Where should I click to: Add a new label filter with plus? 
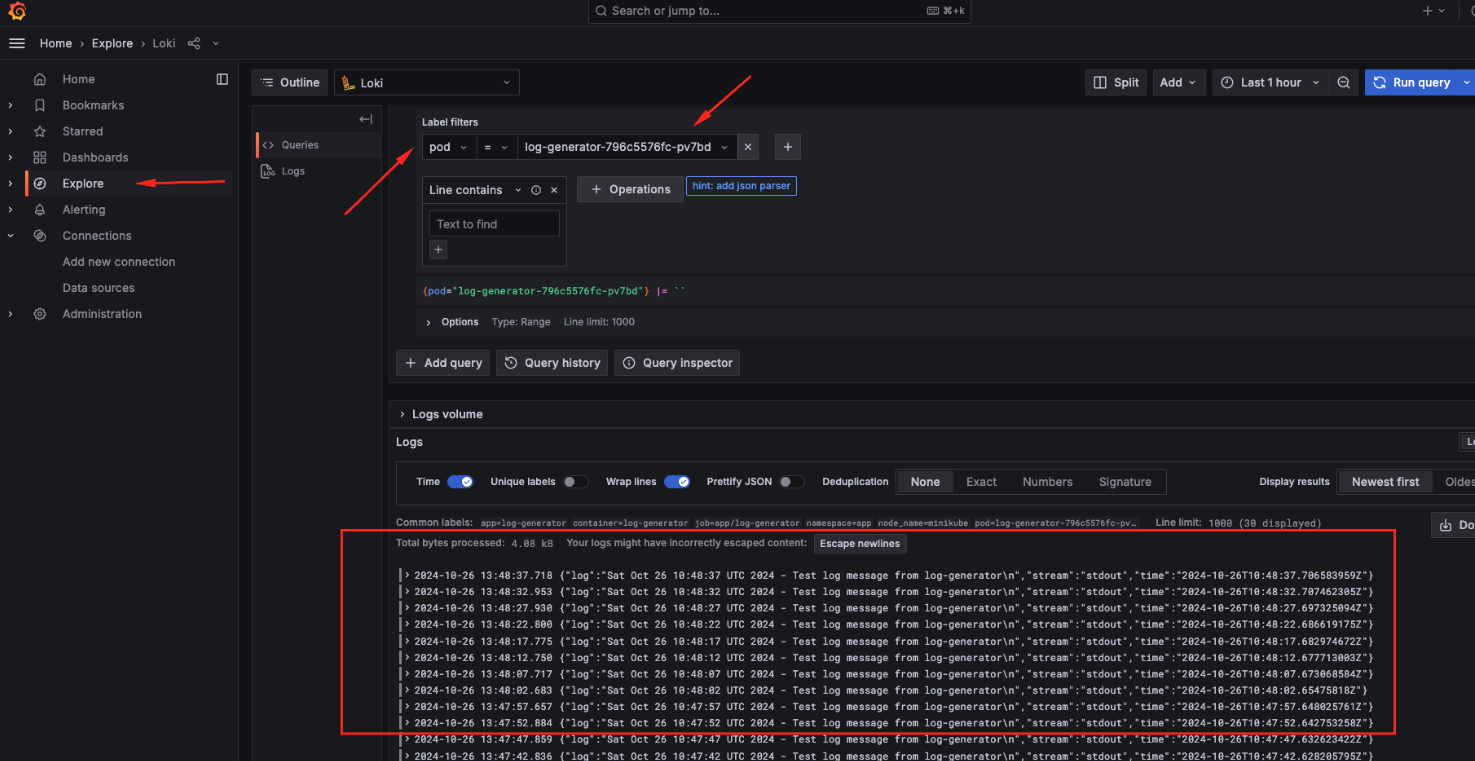coord(788,147)
